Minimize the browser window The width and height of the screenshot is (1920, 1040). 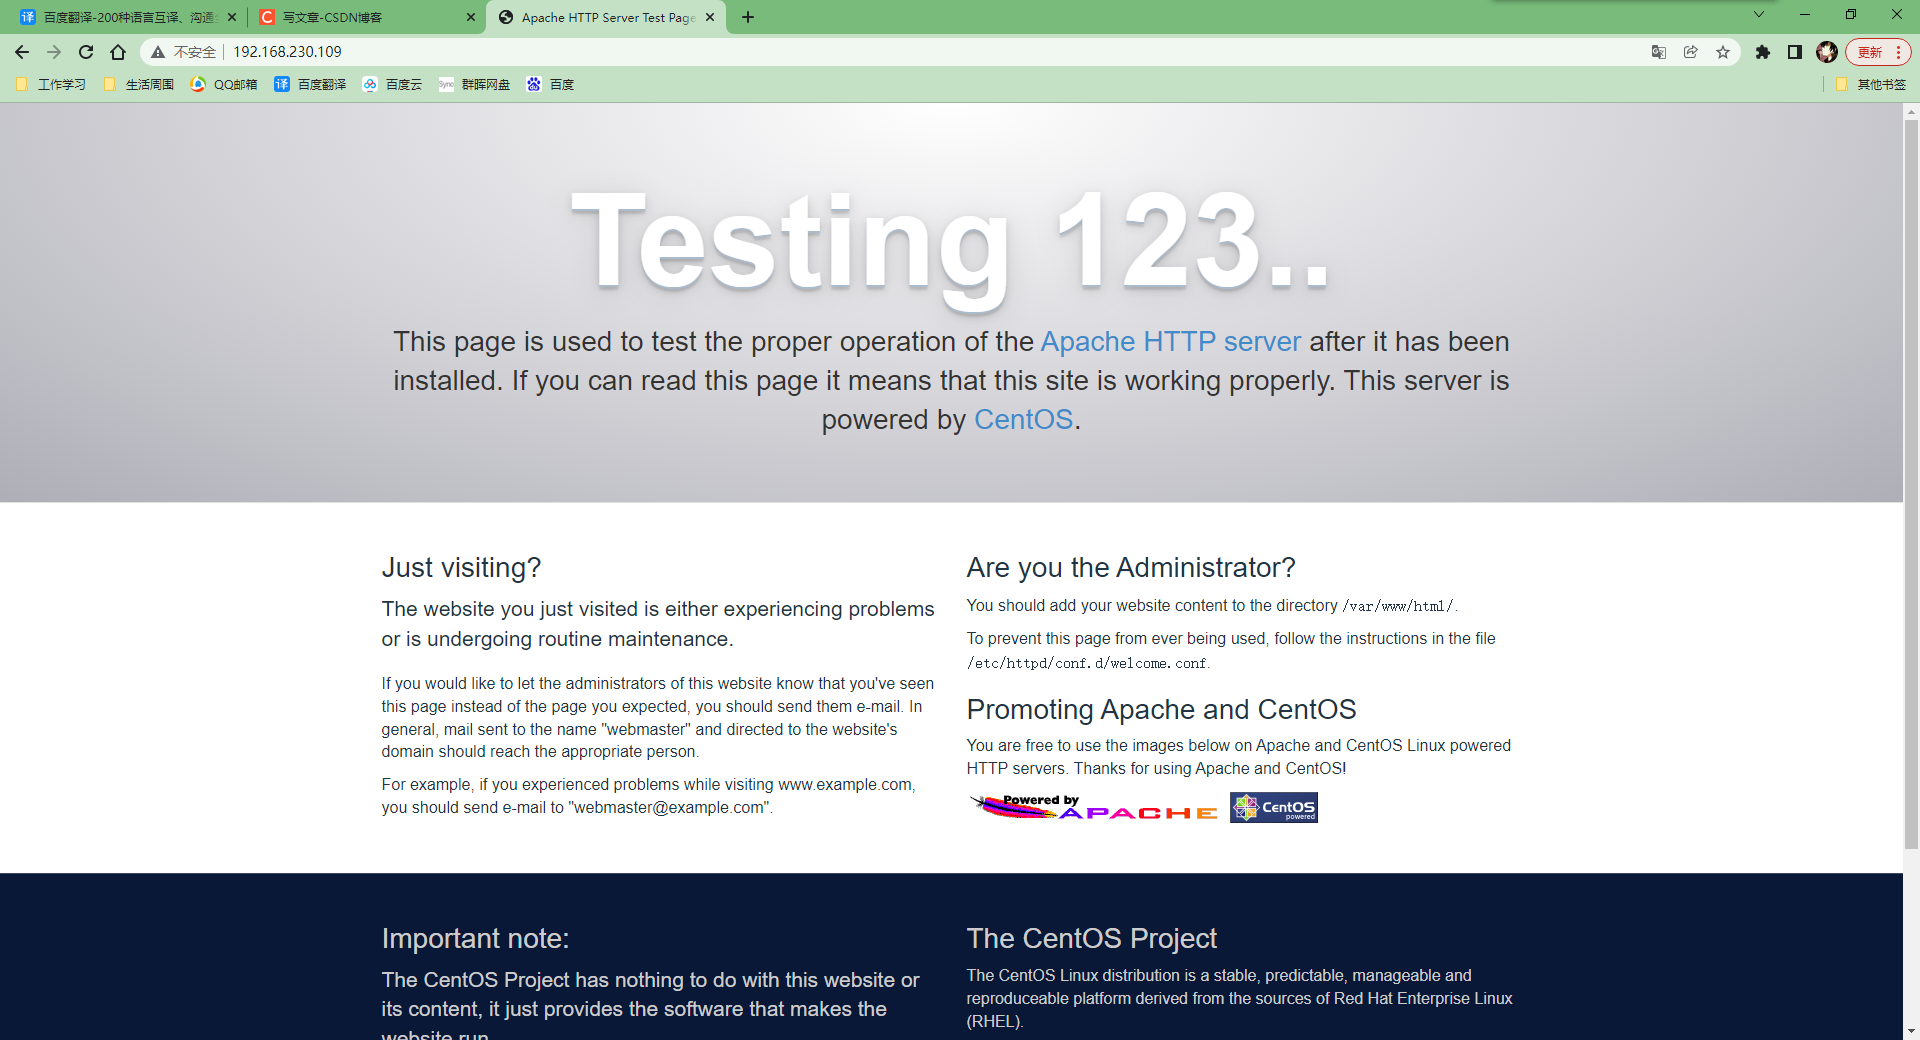1805,14
